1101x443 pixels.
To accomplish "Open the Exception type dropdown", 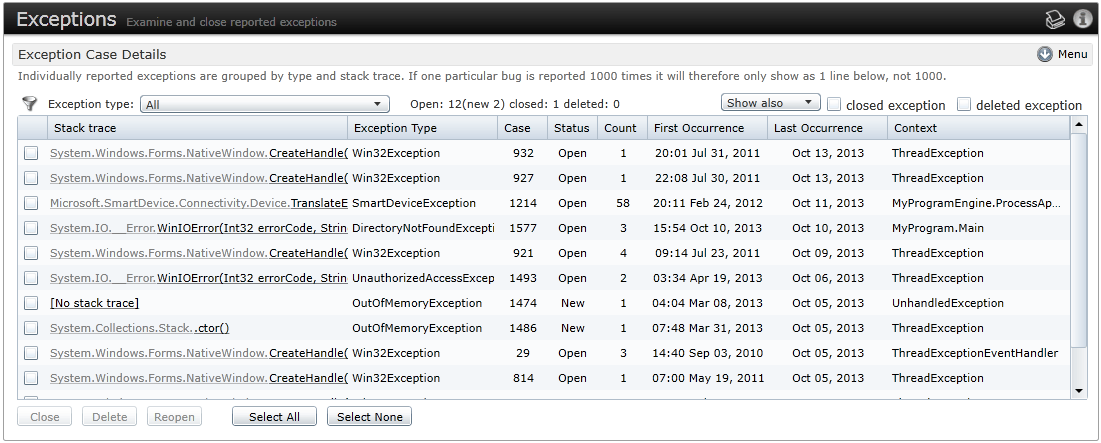I will tap(265, 104).
